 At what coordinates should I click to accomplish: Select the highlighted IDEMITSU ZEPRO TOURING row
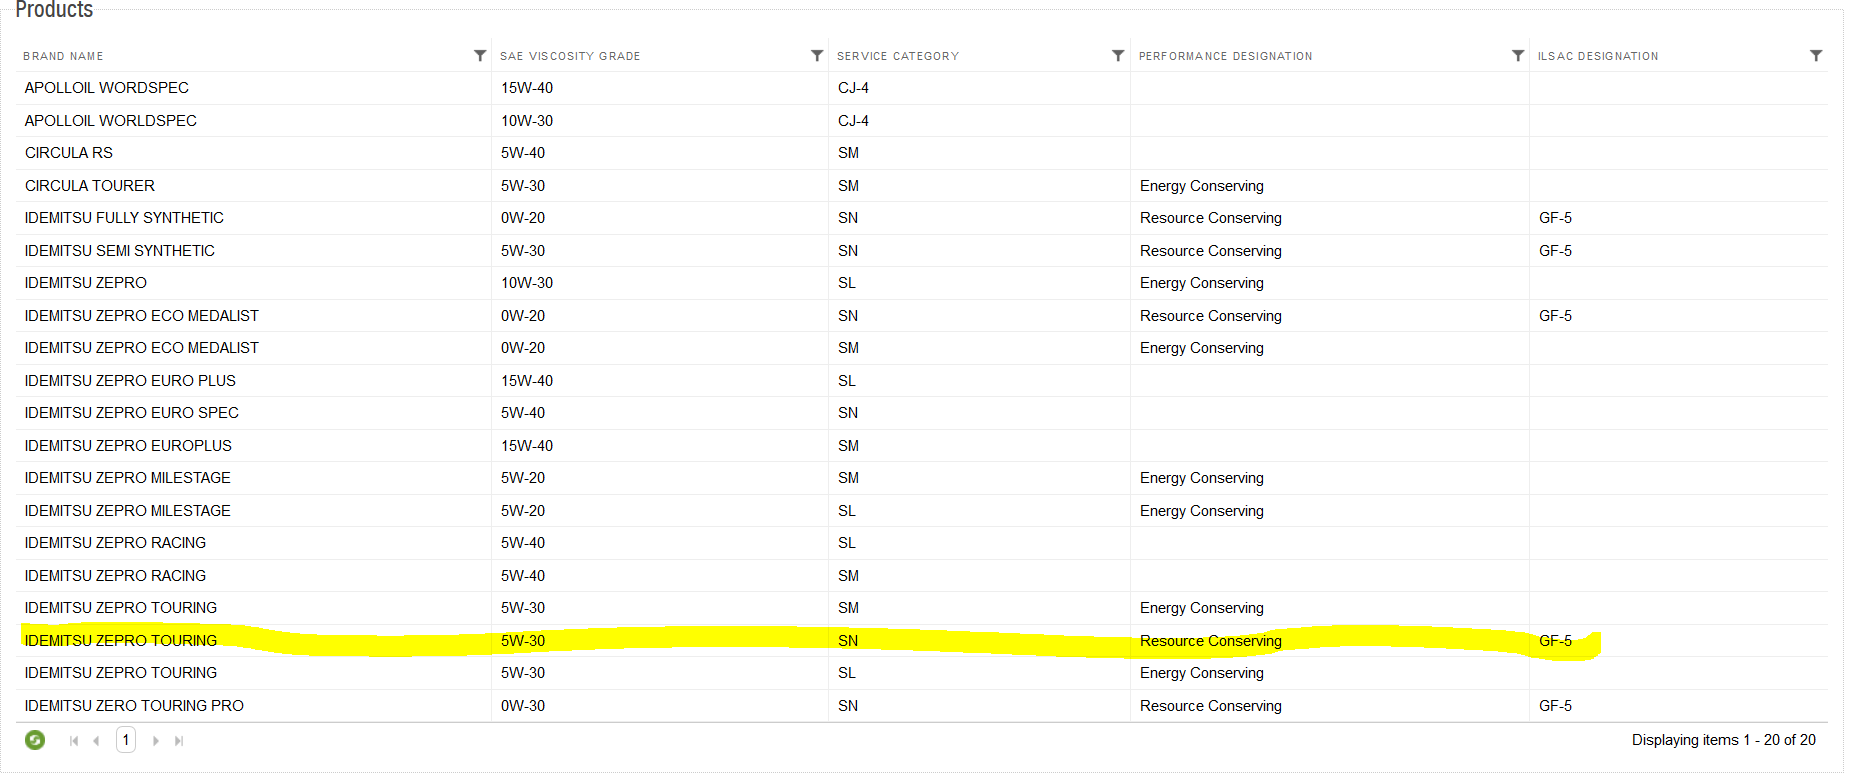point(121,641)
